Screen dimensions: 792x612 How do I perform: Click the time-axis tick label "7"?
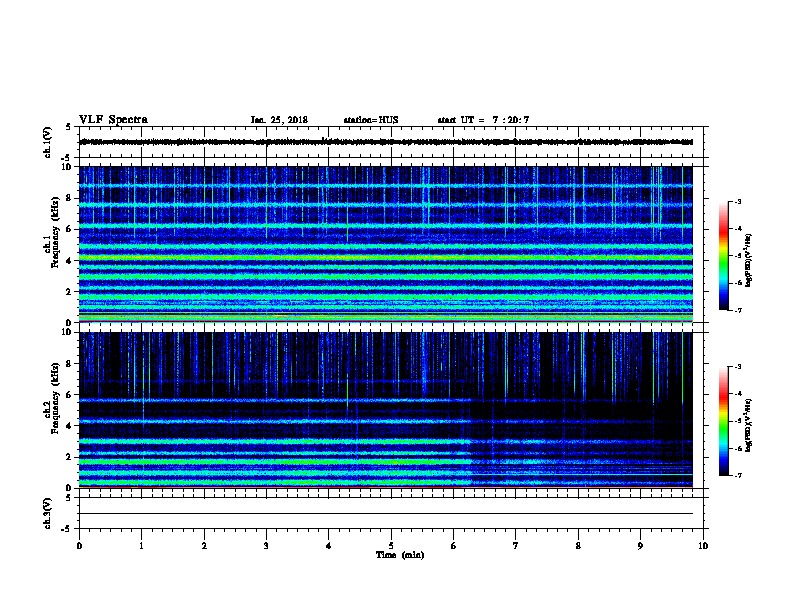click(x=516, y=546)
